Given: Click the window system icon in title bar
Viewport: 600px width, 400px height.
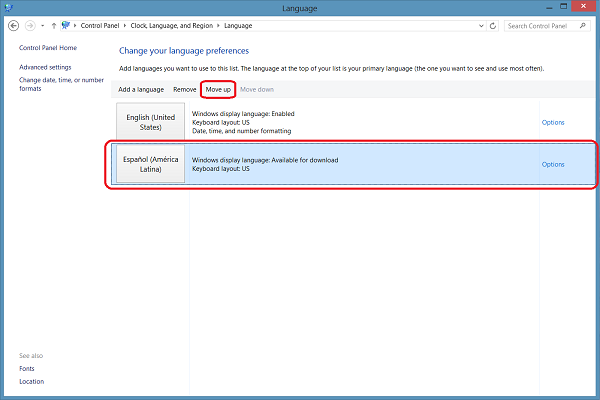Looking at the screenshot, I should point(8,7).
